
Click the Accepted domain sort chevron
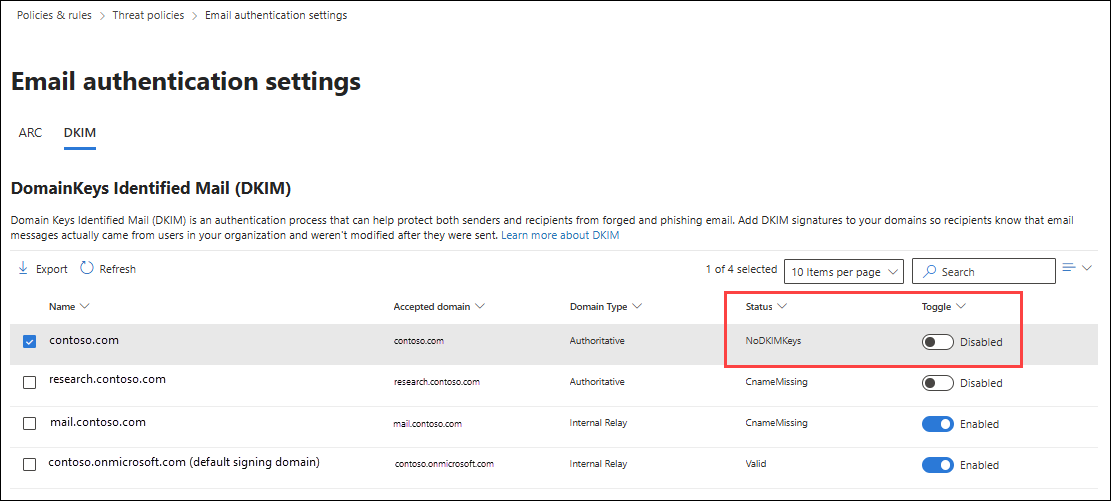(x=480, y=306)
